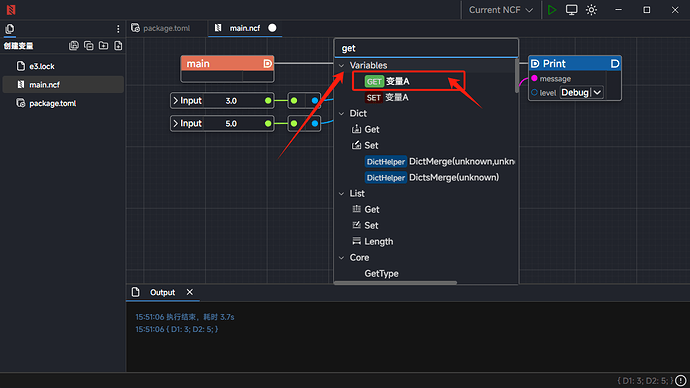Select the e3.lock file

(x=63, y=66)
